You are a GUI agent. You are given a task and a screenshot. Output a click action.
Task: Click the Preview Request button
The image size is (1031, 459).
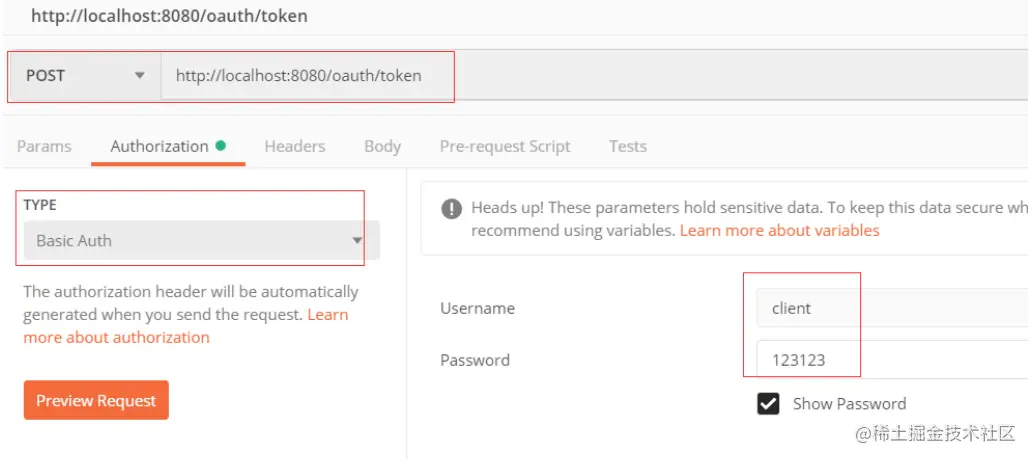coord(96,400)
